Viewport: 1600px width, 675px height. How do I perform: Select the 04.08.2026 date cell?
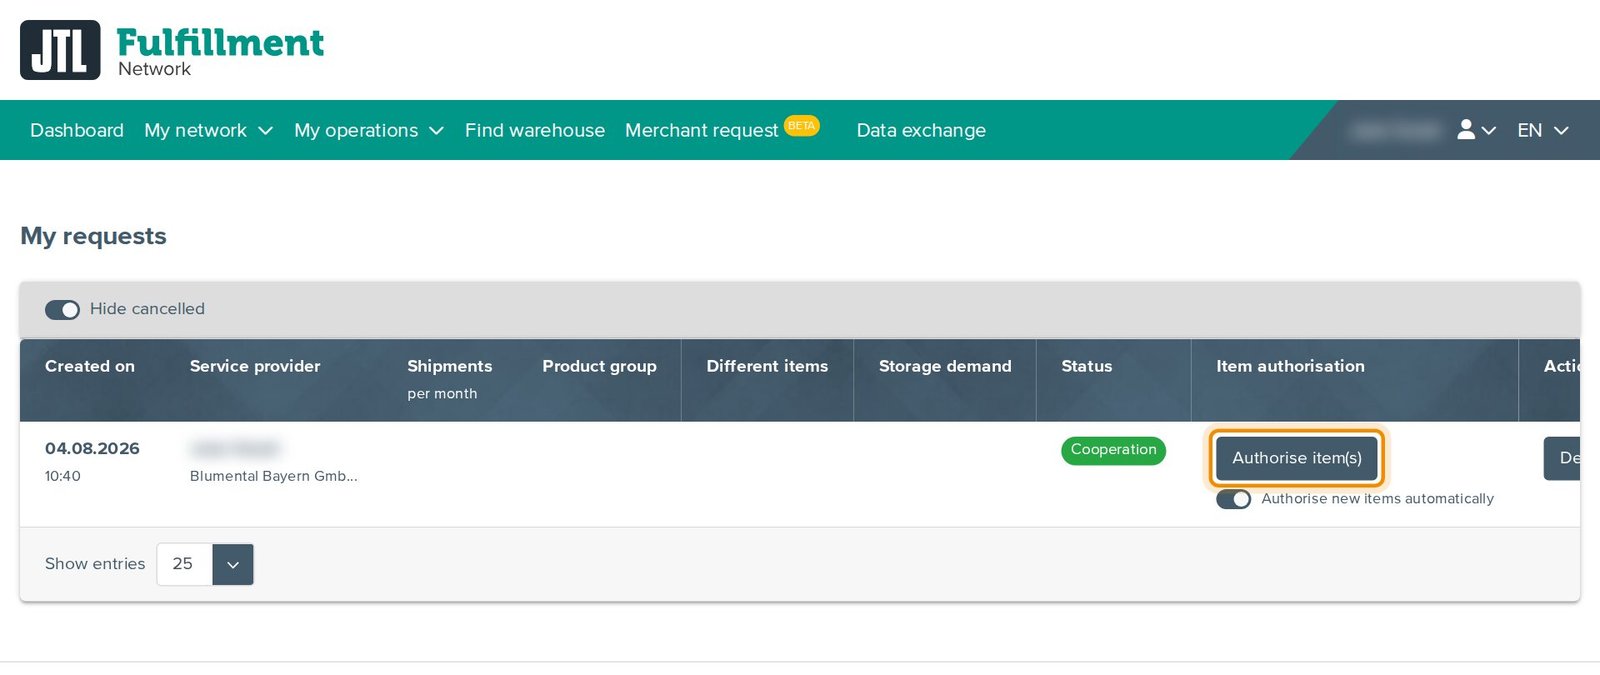(x=92, y=449)
